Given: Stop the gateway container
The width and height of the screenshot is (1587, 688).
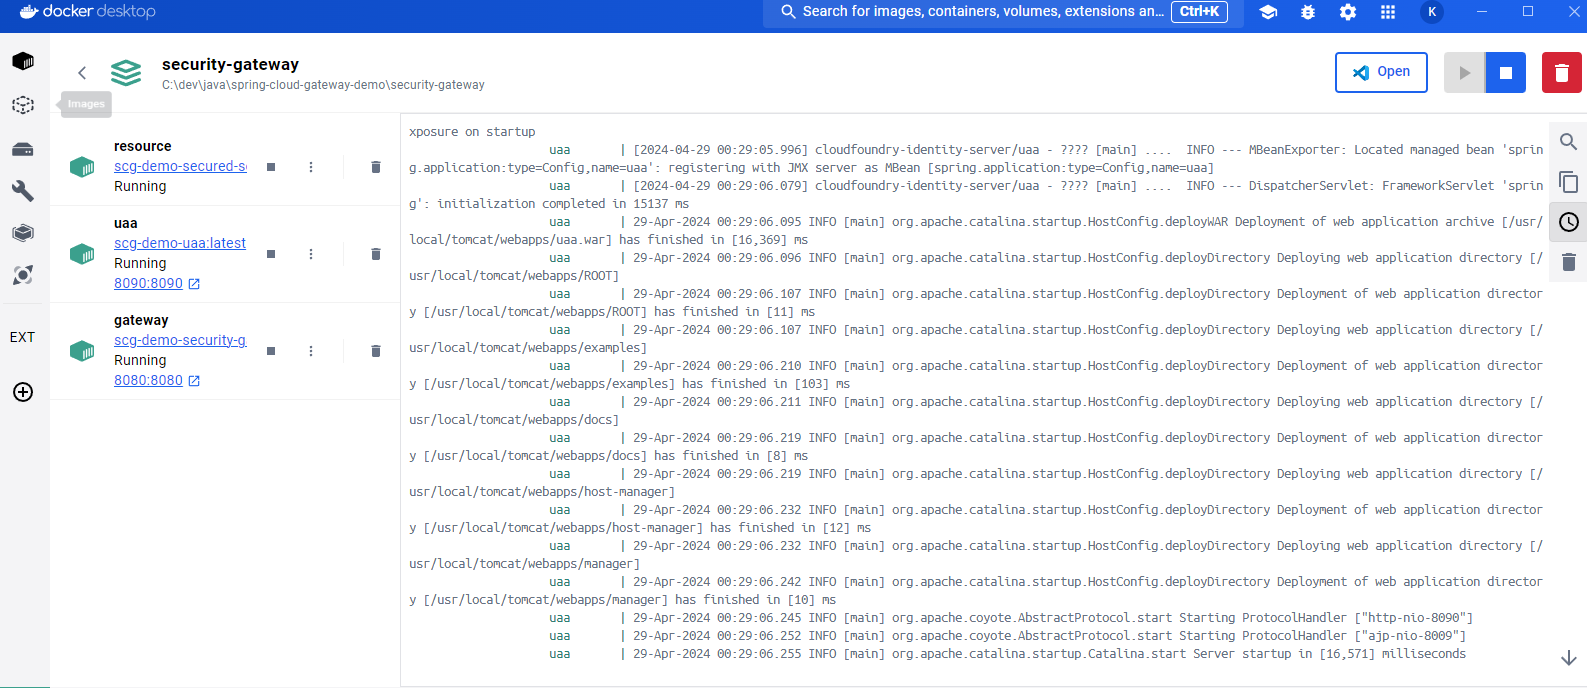Looking at the screenshot, I should click(x=271, y=351).
